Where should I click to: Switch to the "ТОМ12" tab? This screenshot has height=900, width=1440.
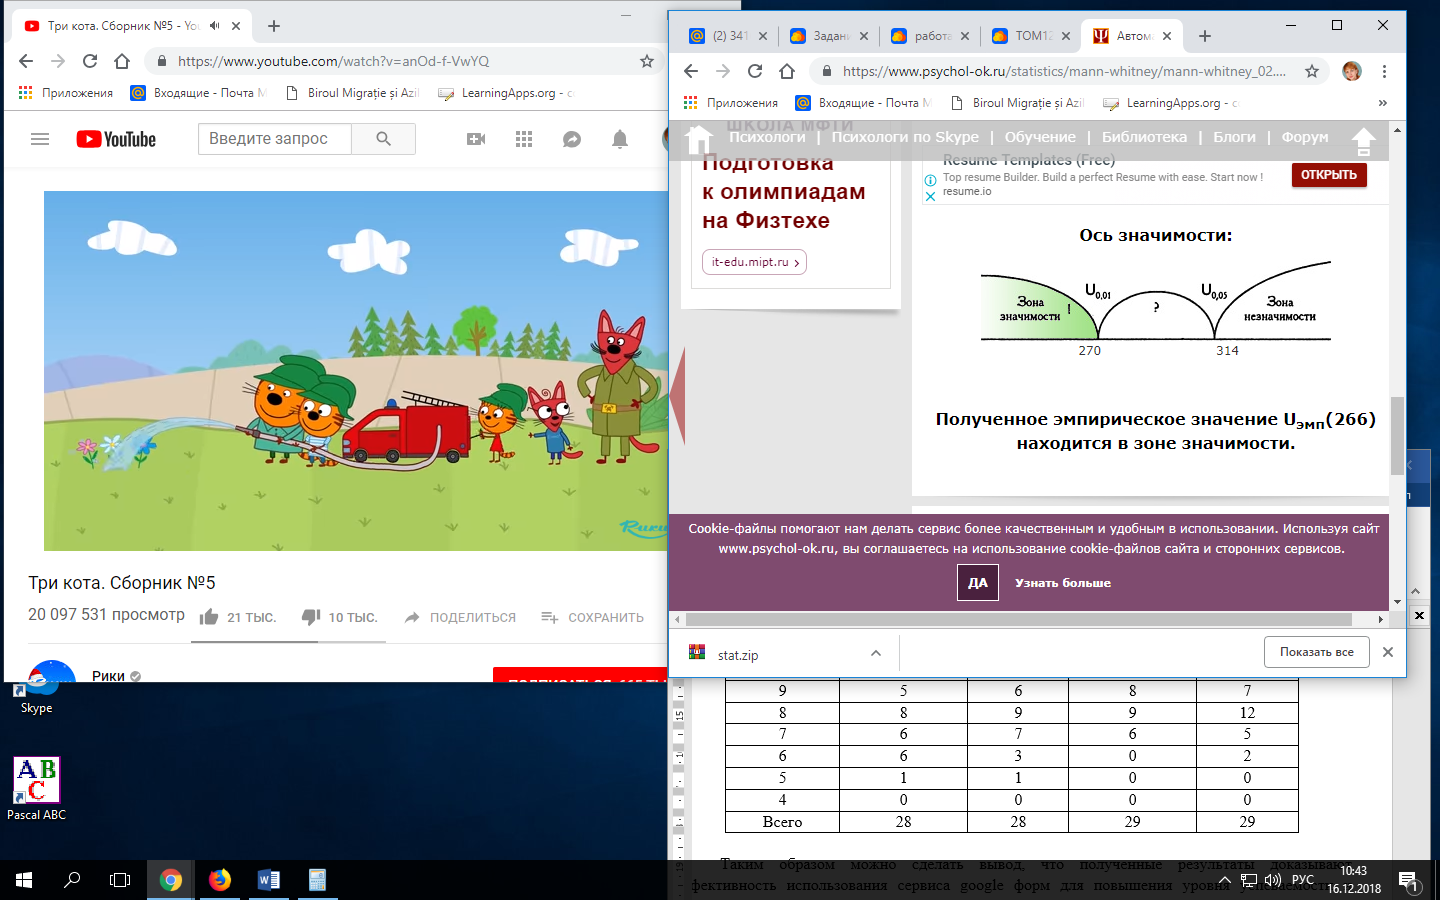coord(1031,36)
